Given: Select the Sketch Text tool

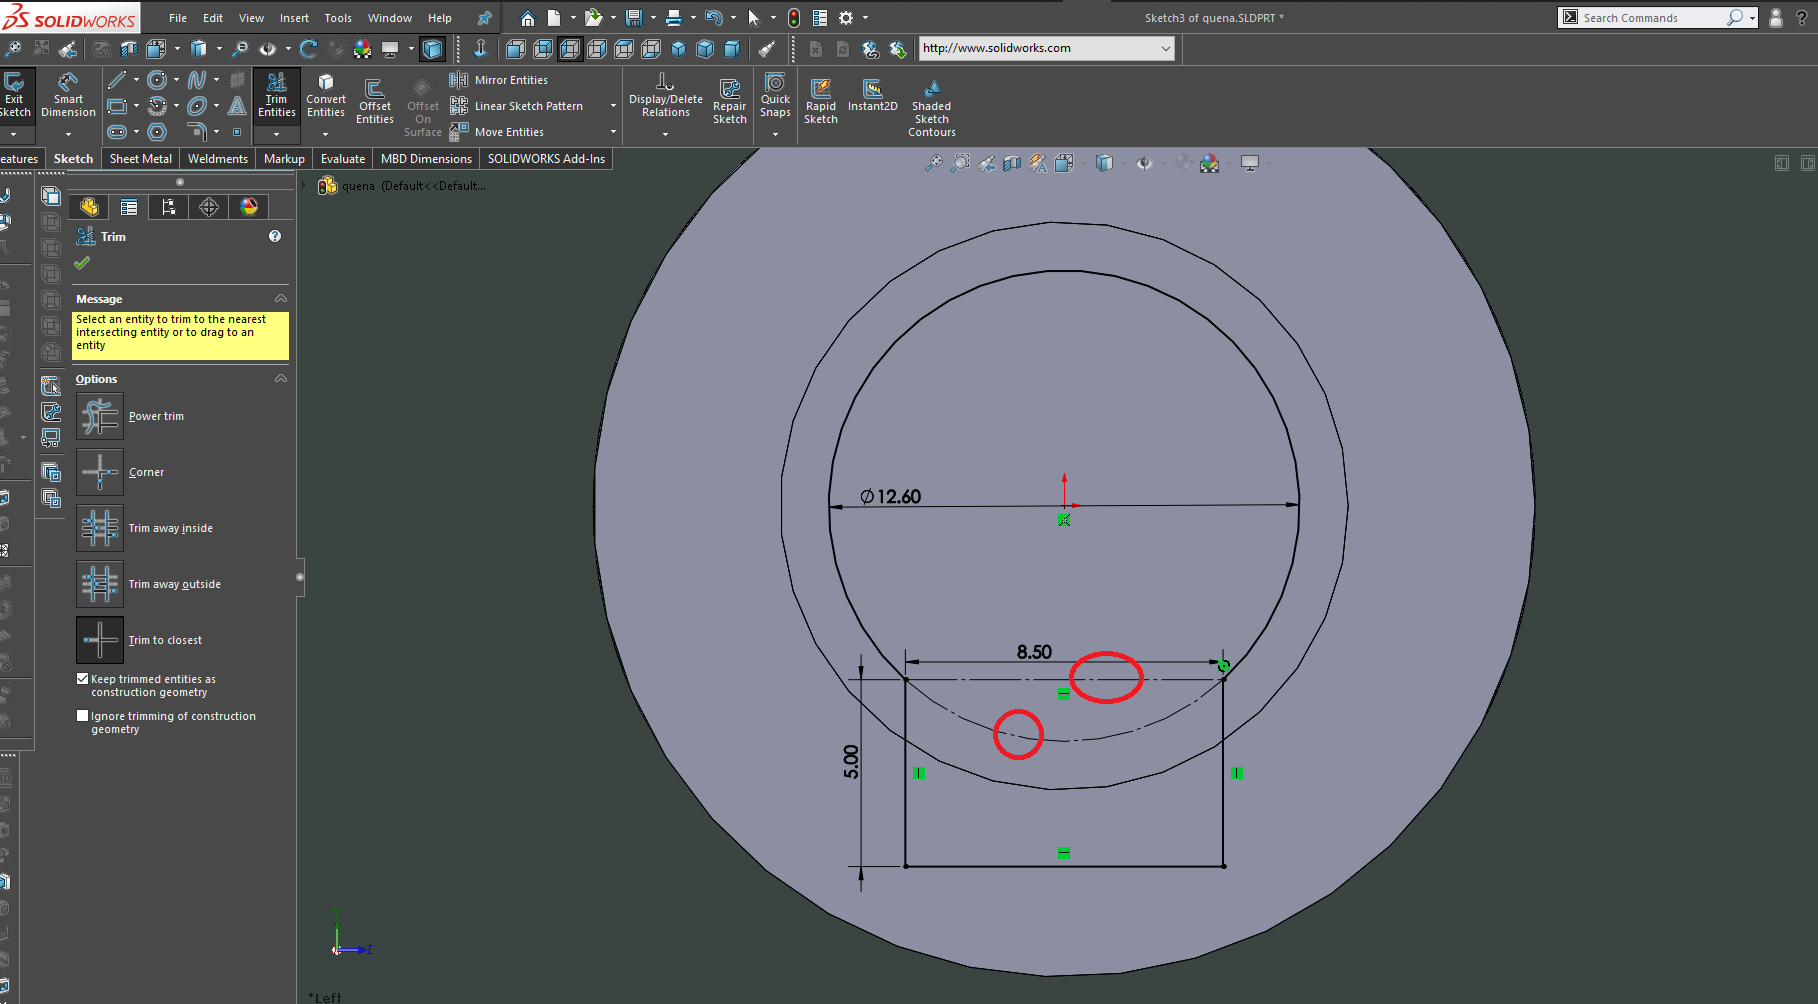Looking at the screenshot, I should [x=237, y=106].
